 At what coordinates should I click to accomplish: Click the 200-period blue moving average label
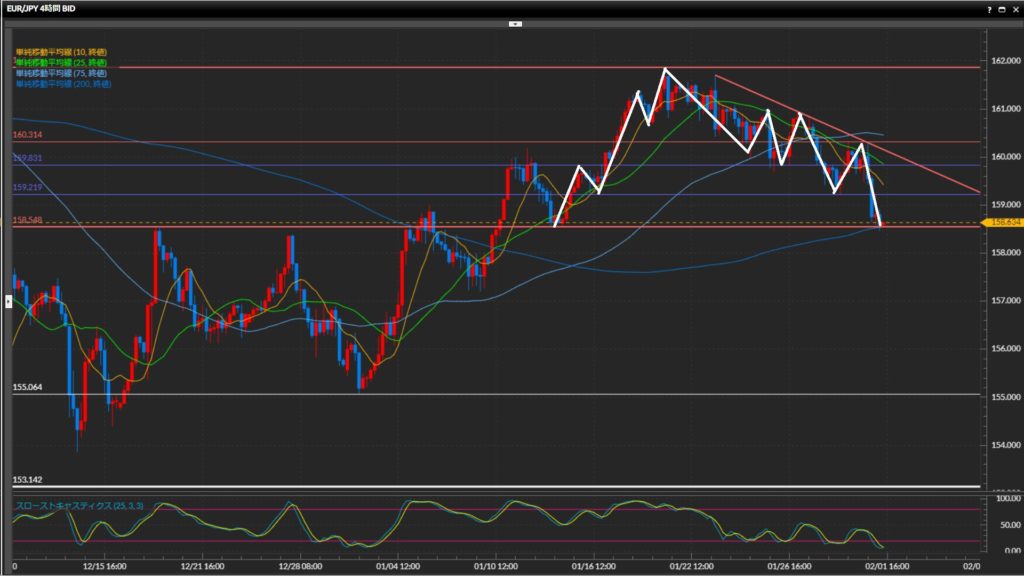coord(63,84)
